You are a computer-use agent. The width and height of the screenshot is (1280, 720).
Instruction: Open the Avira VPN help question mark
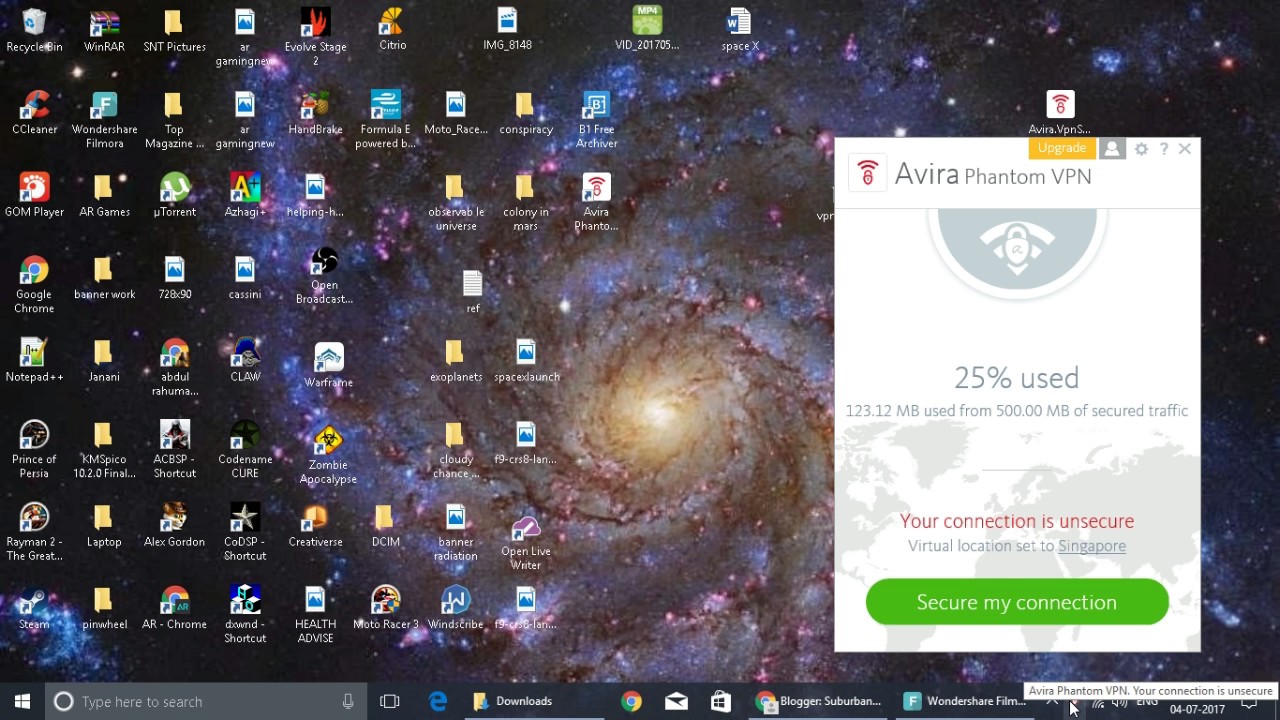coord(1164,149)
